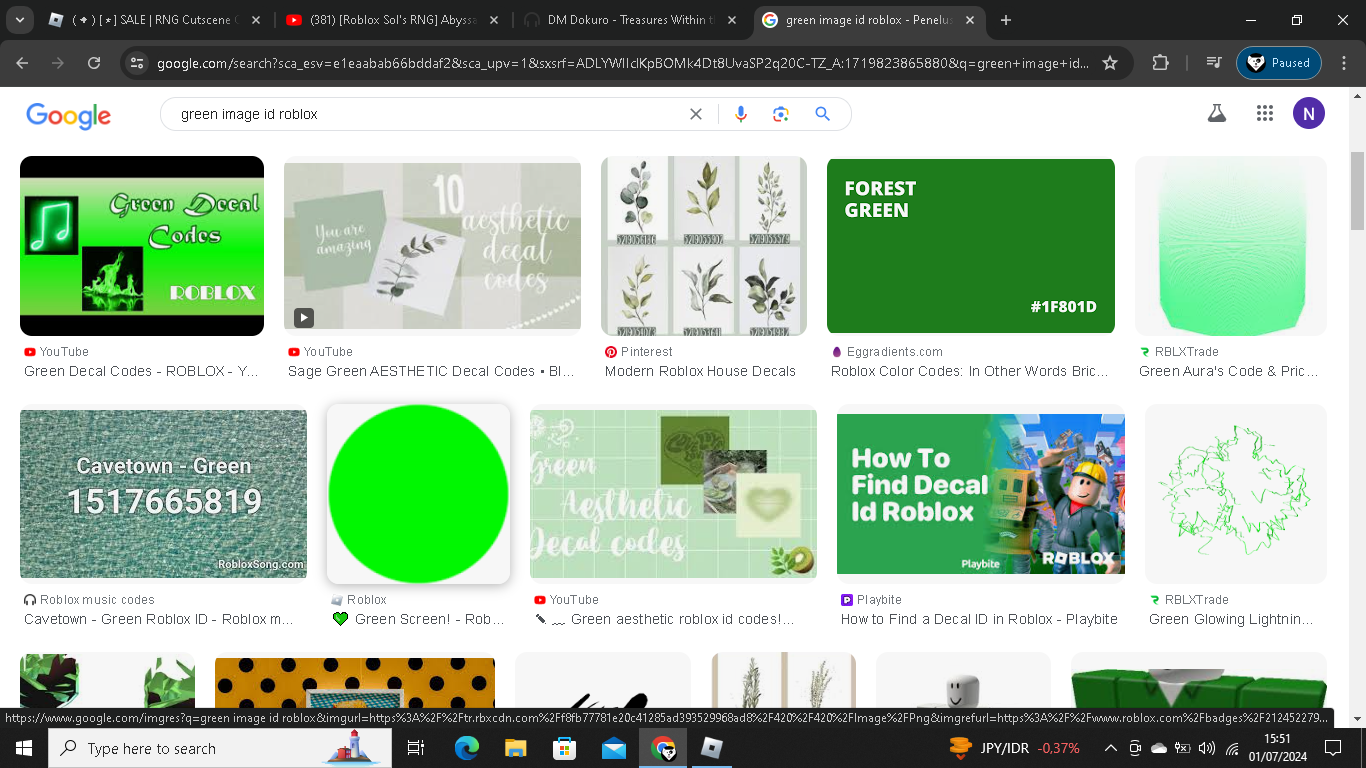The height and width of the screenshot is (768, 1366).
Task: Clear the search box with X icon
Action: pyautogui.click(x=696, y=114)
